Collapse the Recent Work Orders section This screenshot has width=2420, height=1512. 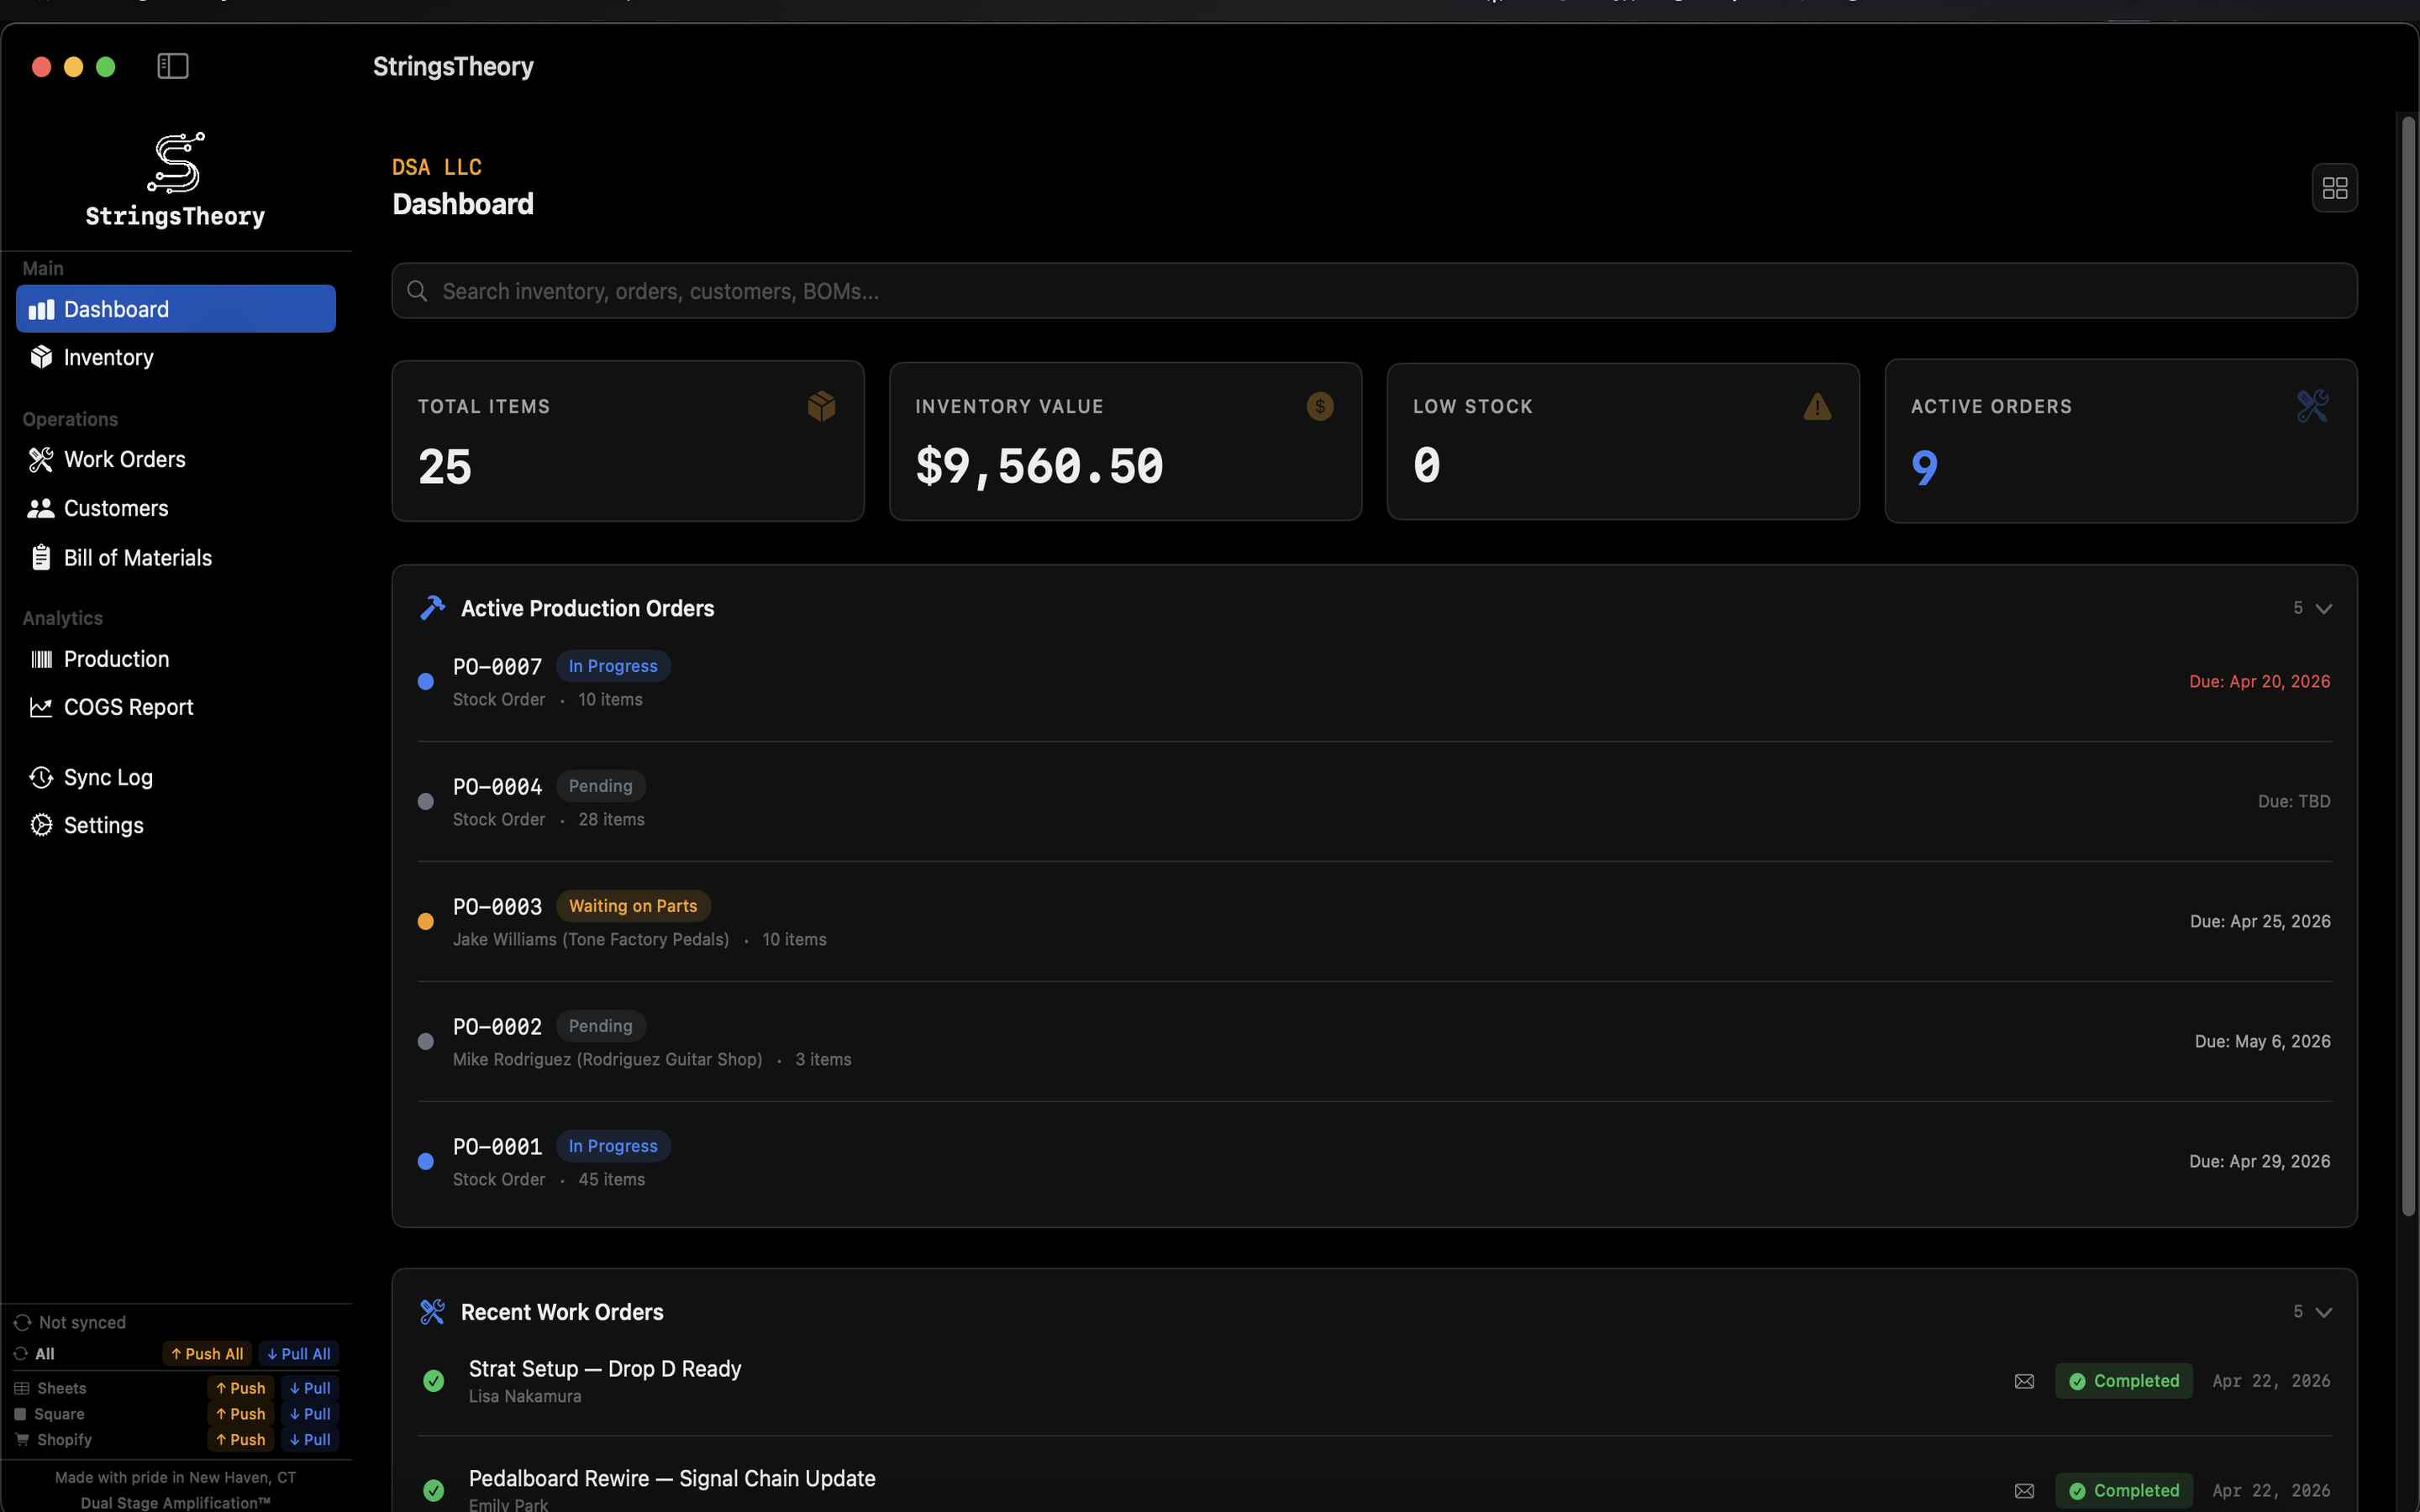(2325, 1311)
